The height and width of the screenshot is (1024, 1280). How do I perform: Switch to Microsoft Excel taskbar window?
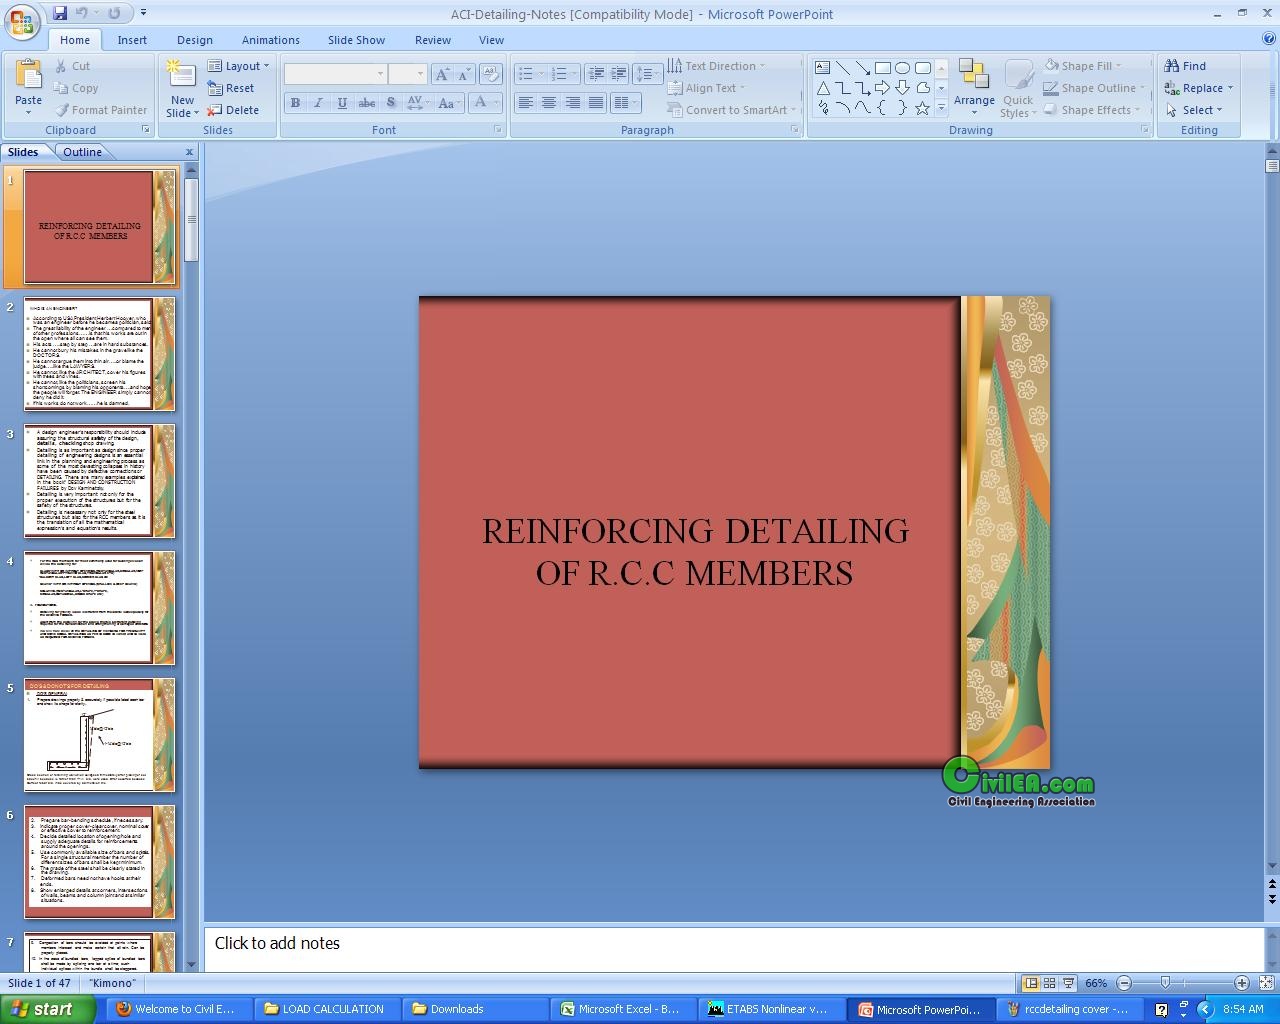(x=624, y=1009)
